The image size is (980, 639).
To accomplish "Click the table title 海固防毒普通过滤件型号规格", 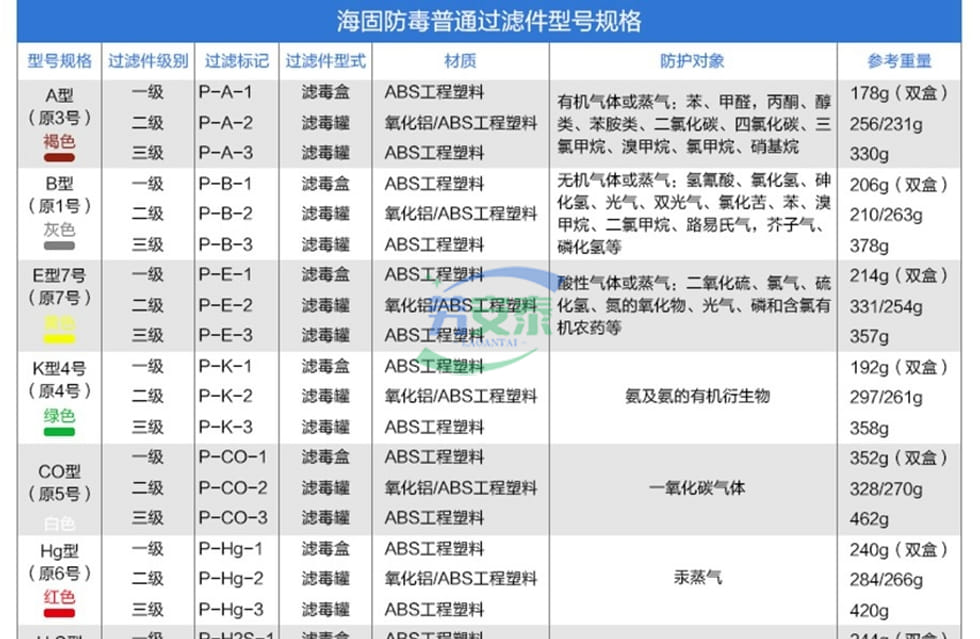I will click(489, 21).
